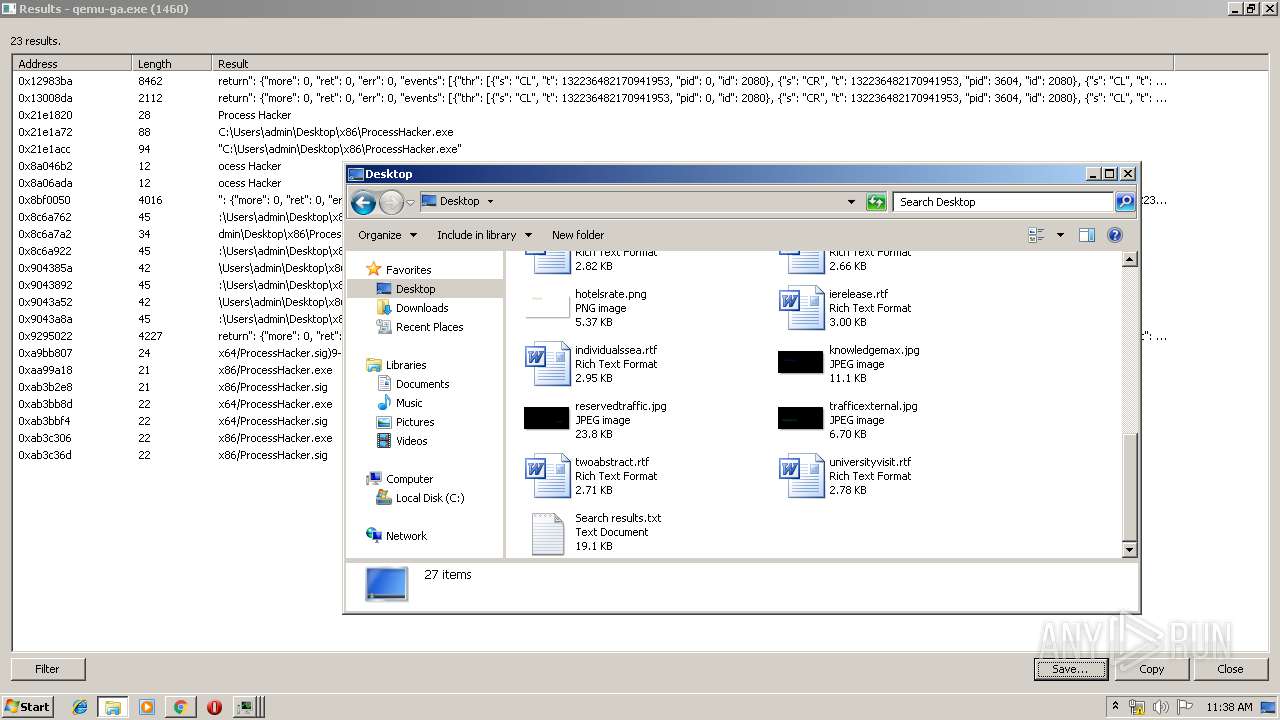
Task: Select Network in navigation pane
Action: (406, 536)
